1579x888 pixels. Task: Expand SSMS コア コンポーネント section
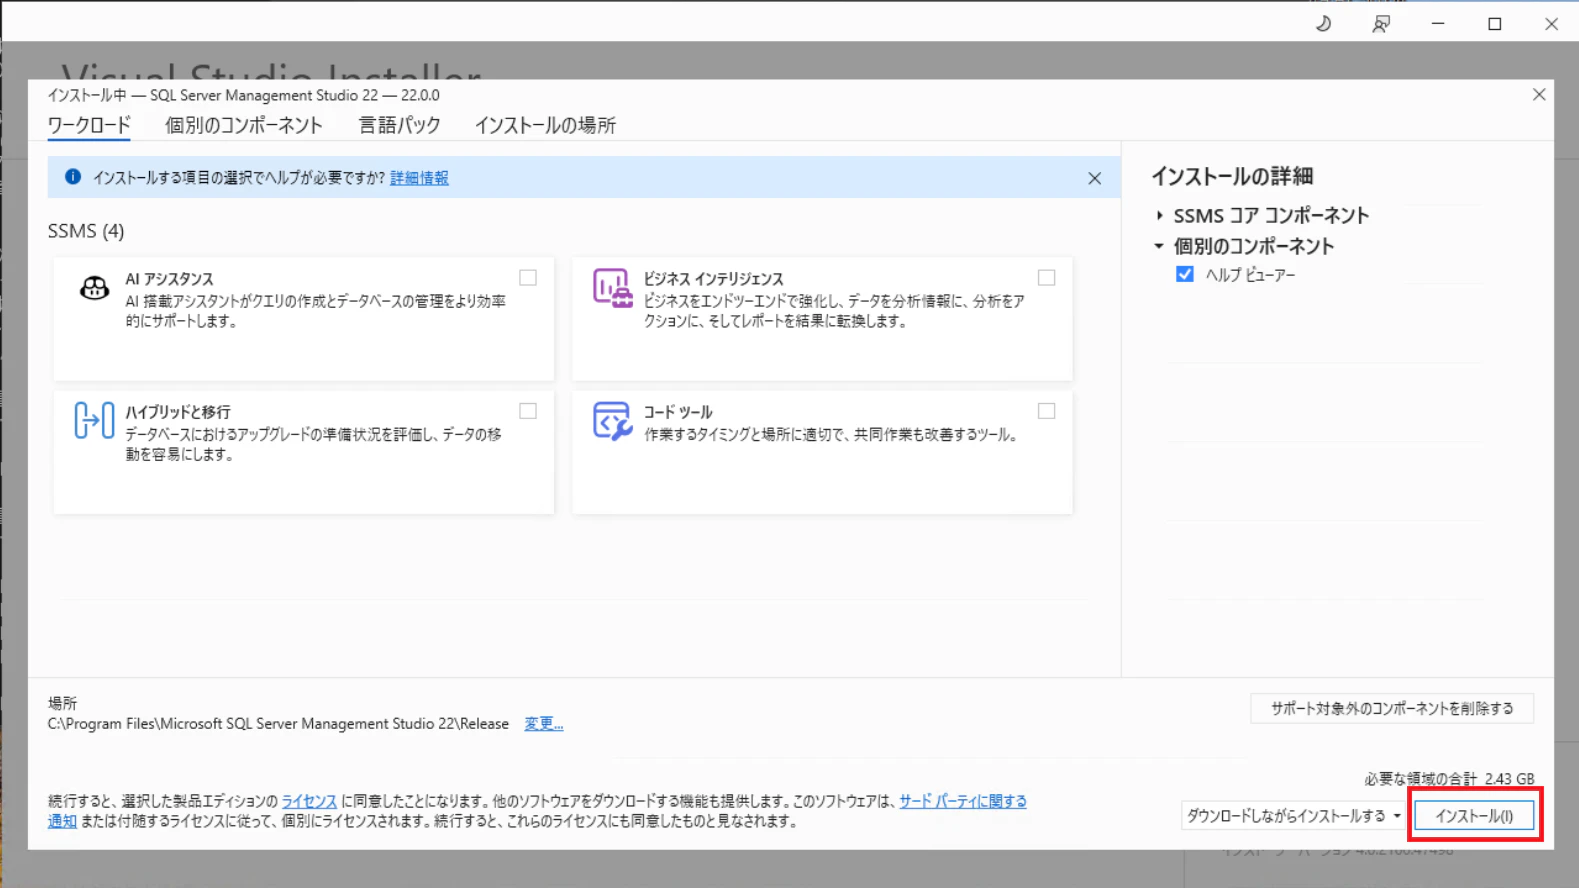point(1159,216)
